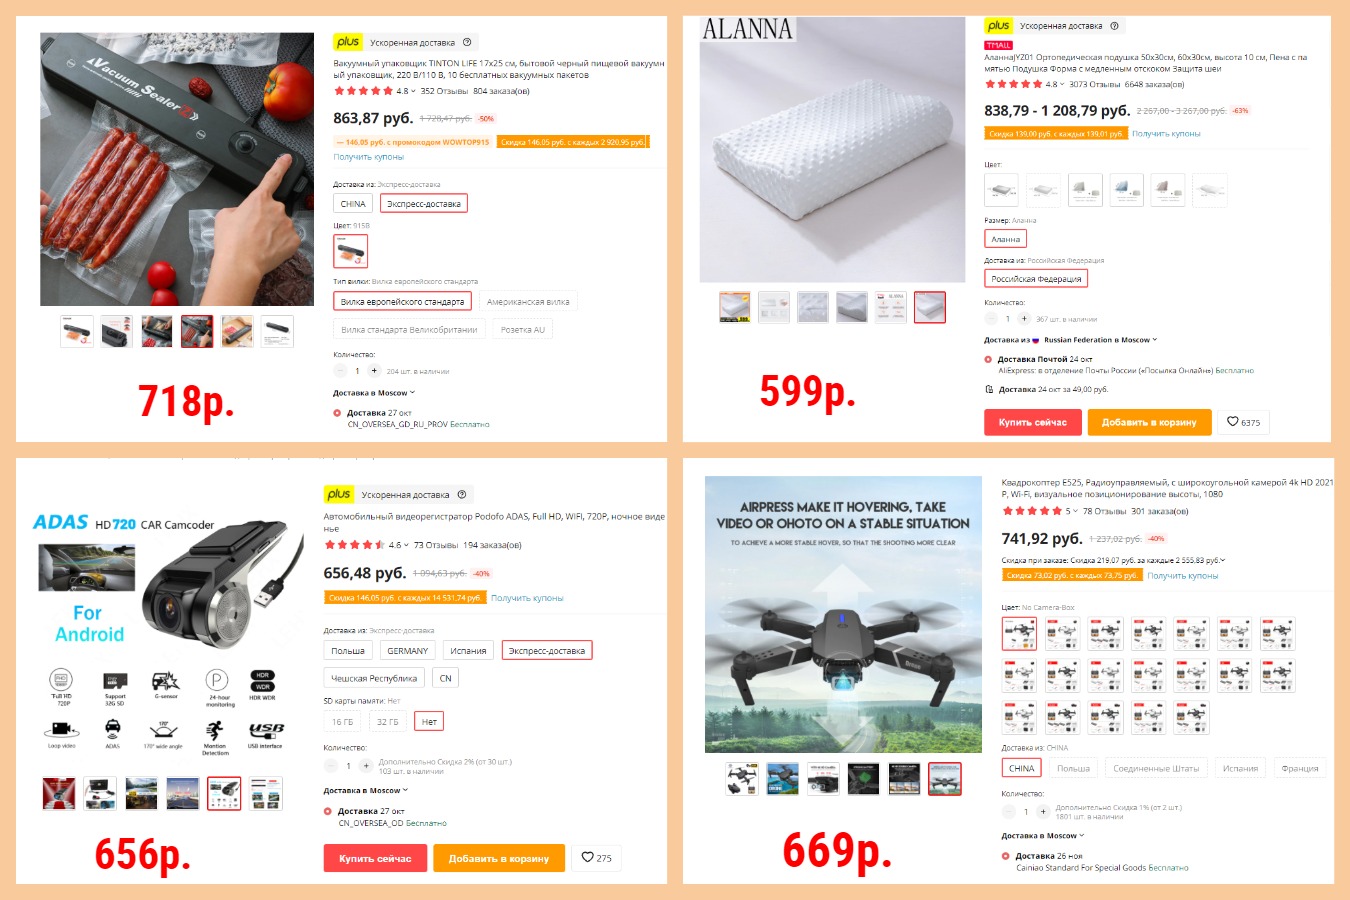Expand drone order discount details chevron
Image resolution: width=1350 pixels, height=900 pixels.
click(x=1223, y=560)
